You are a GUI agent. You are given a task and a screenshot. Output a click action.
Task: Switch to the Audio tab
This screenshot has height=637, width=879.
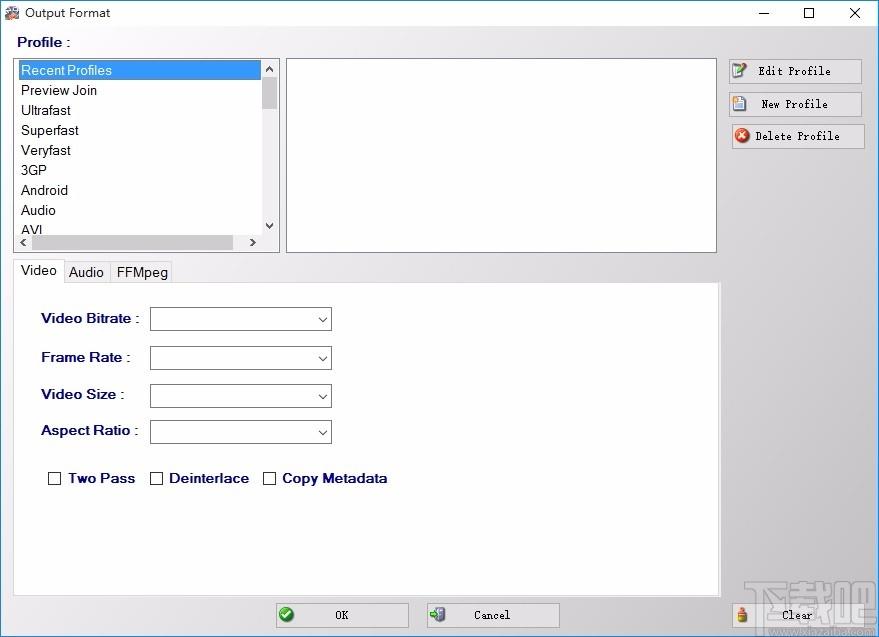[x=86, y=273]
